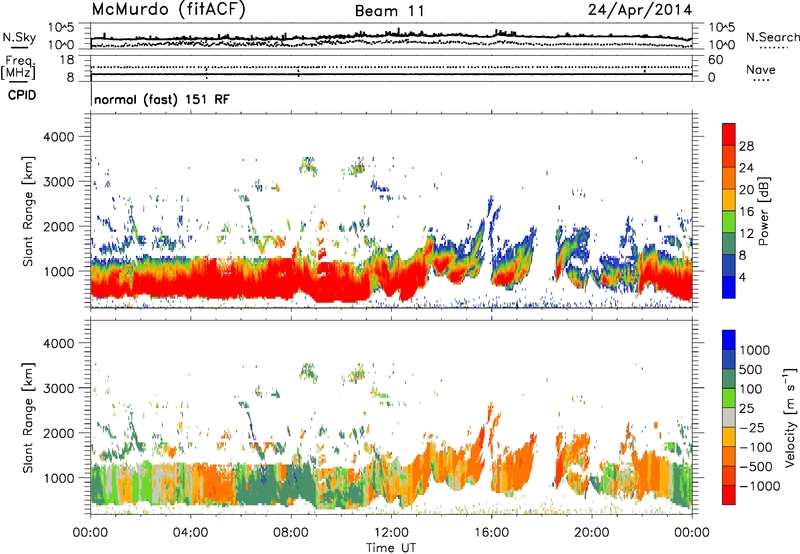Select the teal Power swatch between 8 and 12
This screenshot has height=554, width=800.
click(x=729, y=243)
